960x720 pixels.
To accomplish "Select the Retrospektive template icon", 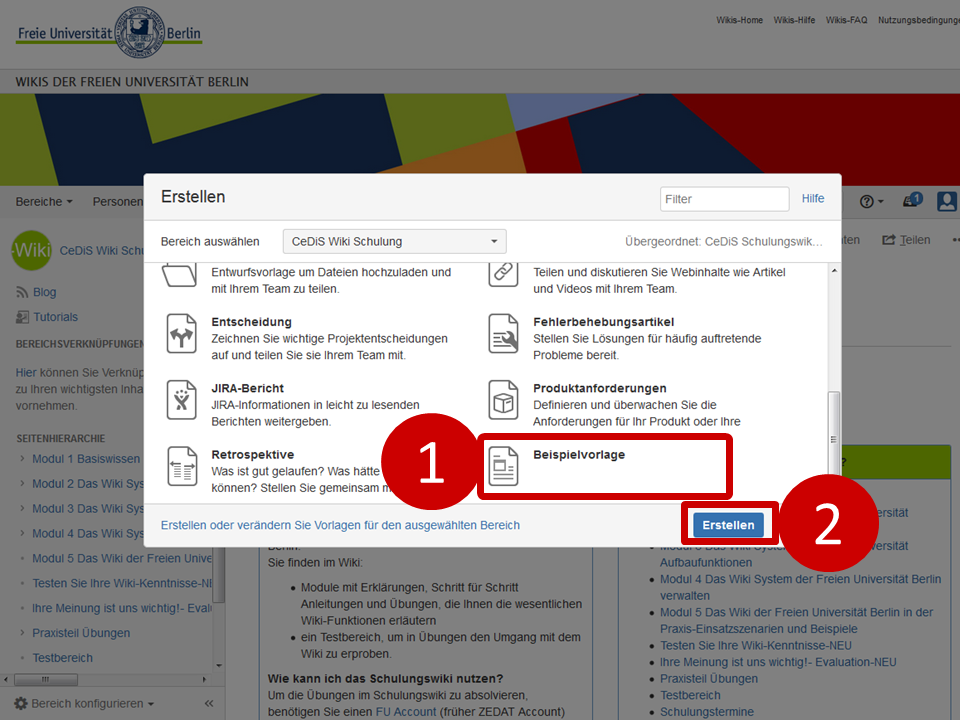I will click(182, 466).
